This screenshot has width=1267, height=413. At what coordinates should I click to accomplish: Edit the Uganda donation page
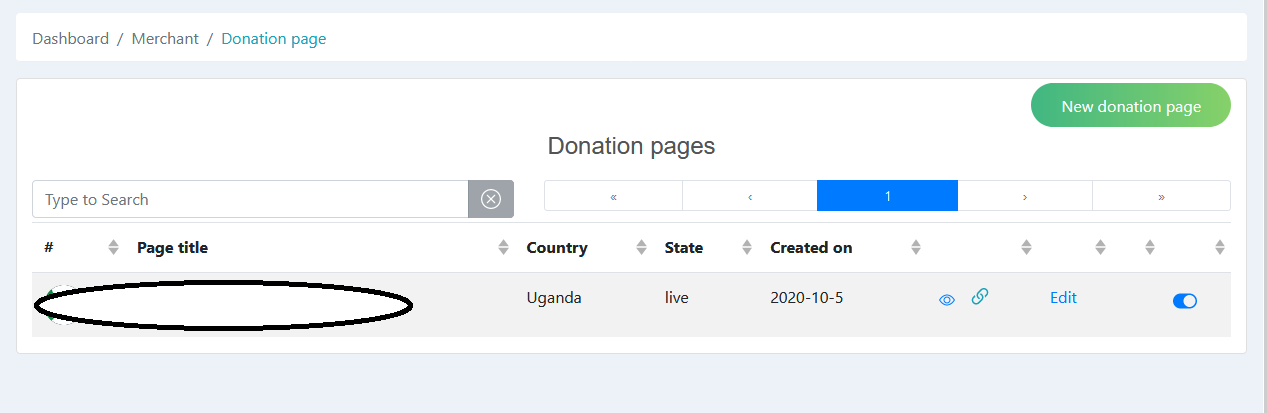tap(1063, 298)
